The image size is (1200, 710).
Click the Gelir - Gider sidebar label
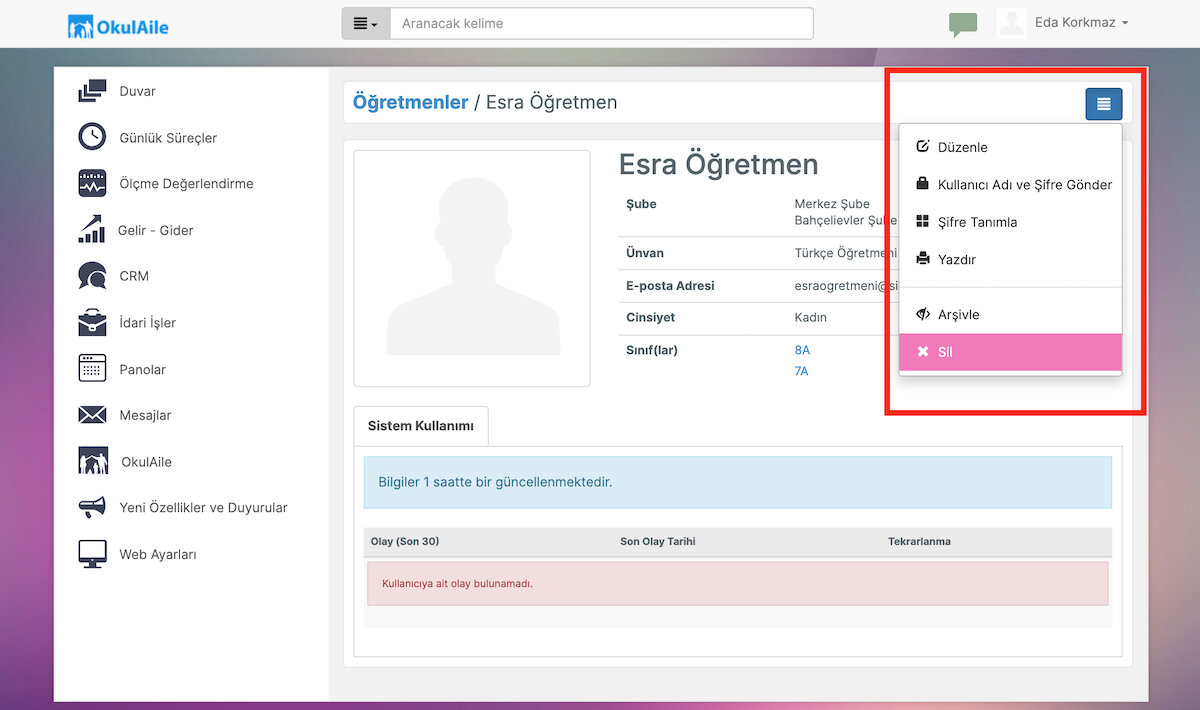[156, 230]
